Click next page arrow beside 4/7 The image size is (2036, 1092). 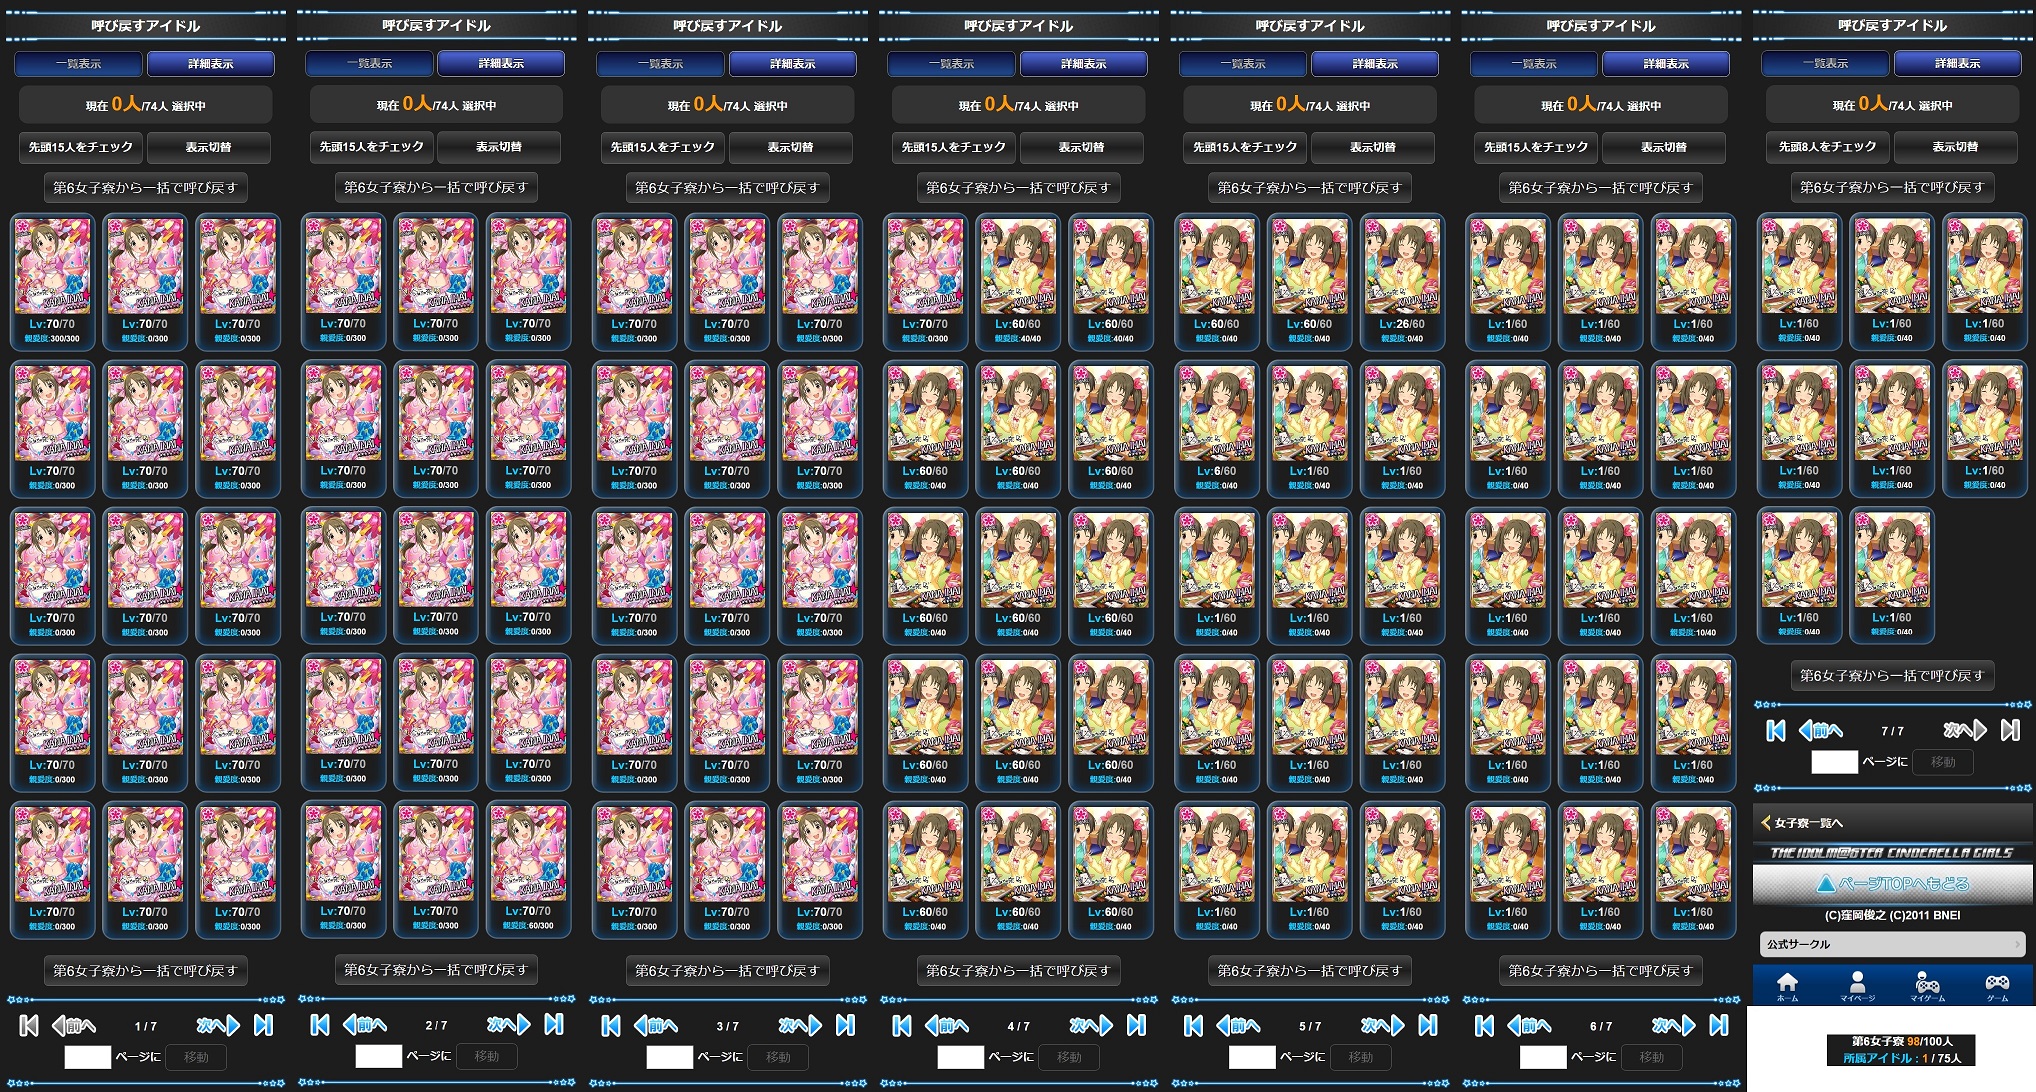pyautogui.click(x=1092, y=1025)
